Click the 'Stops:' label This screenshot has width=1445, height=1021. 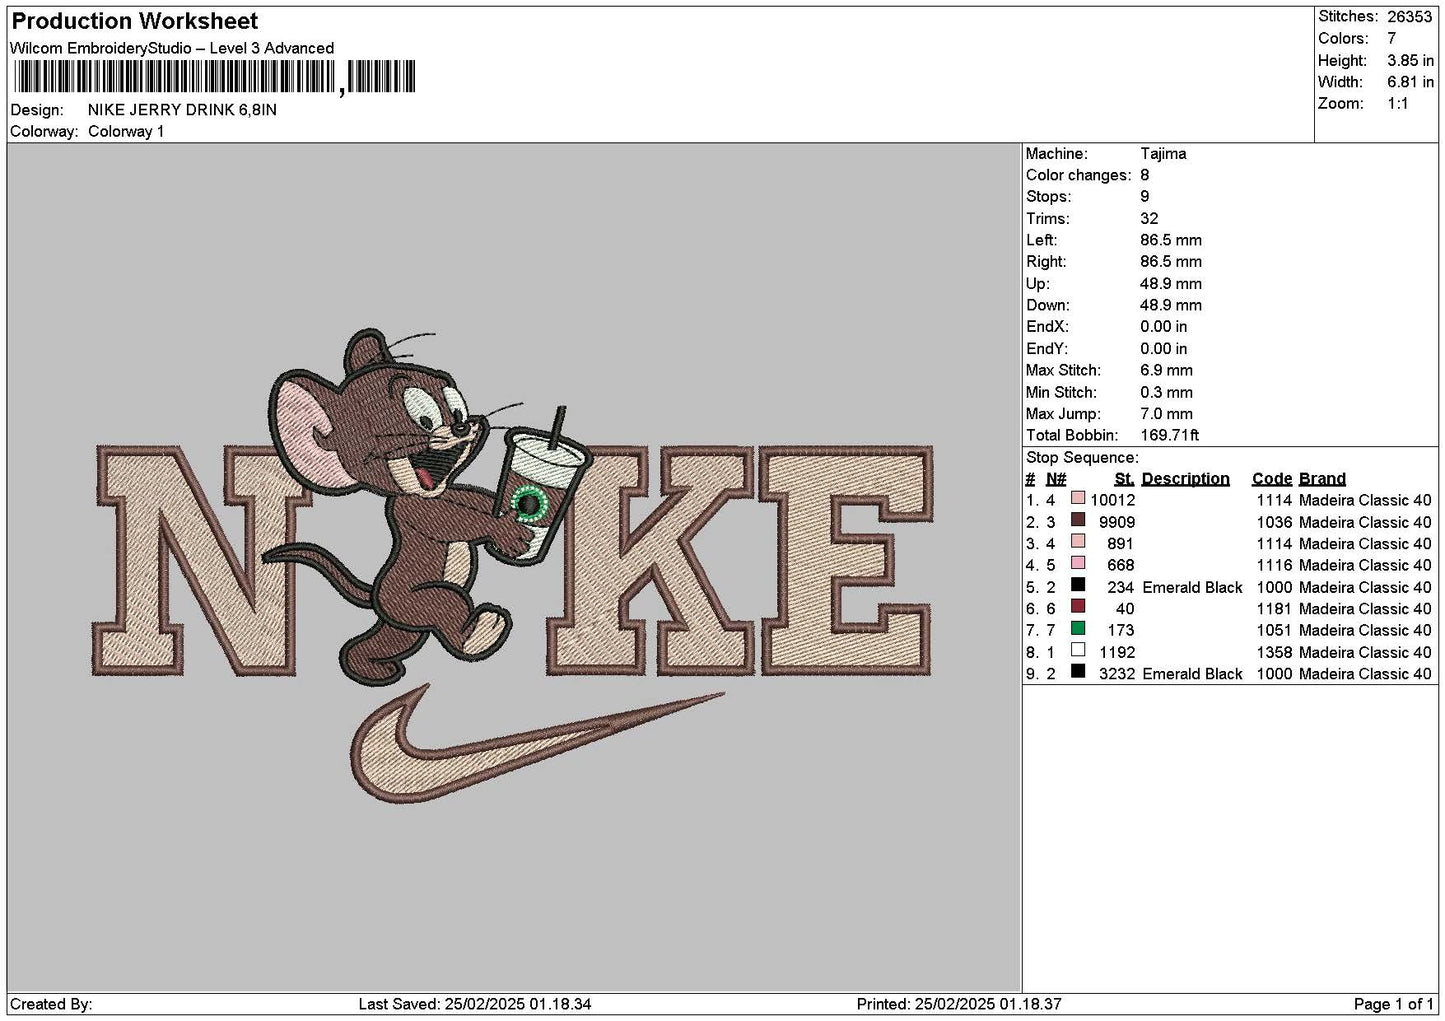click(1048, 197)
